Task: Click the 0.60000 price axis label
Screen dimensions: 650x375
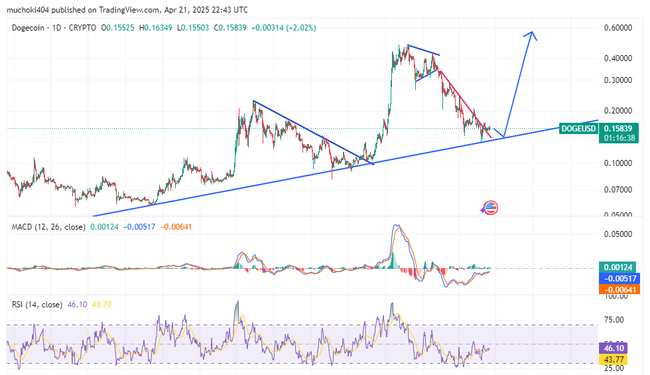Action: tap(618, 28)
